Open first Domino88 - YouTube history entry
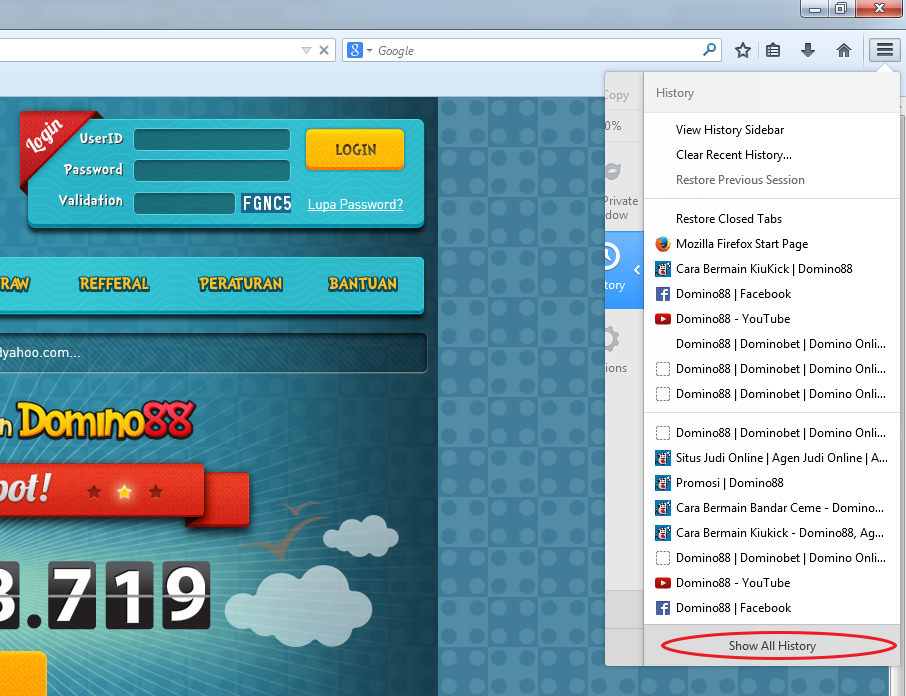906x696 pixels. [772, 319]
